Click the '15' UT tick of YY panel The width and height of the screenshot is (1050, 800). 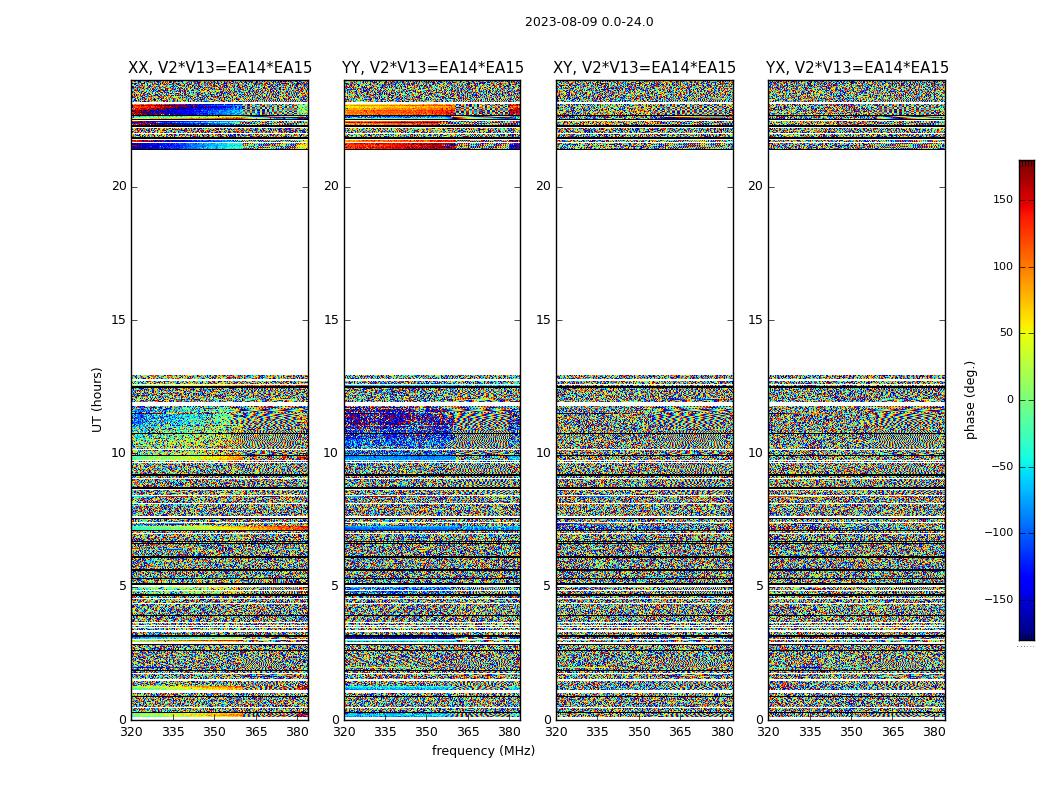pyautogui.click(x=331, y=320)
